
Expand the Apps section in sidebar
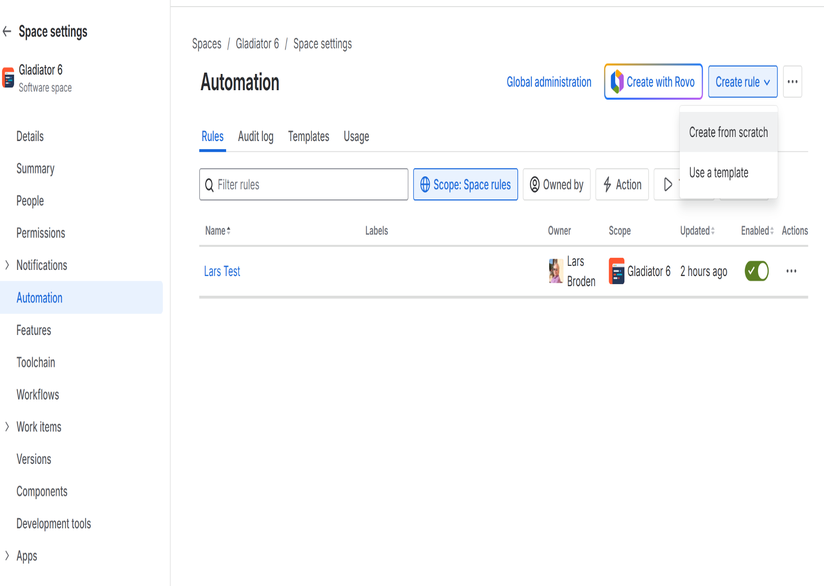pos(8,556)
